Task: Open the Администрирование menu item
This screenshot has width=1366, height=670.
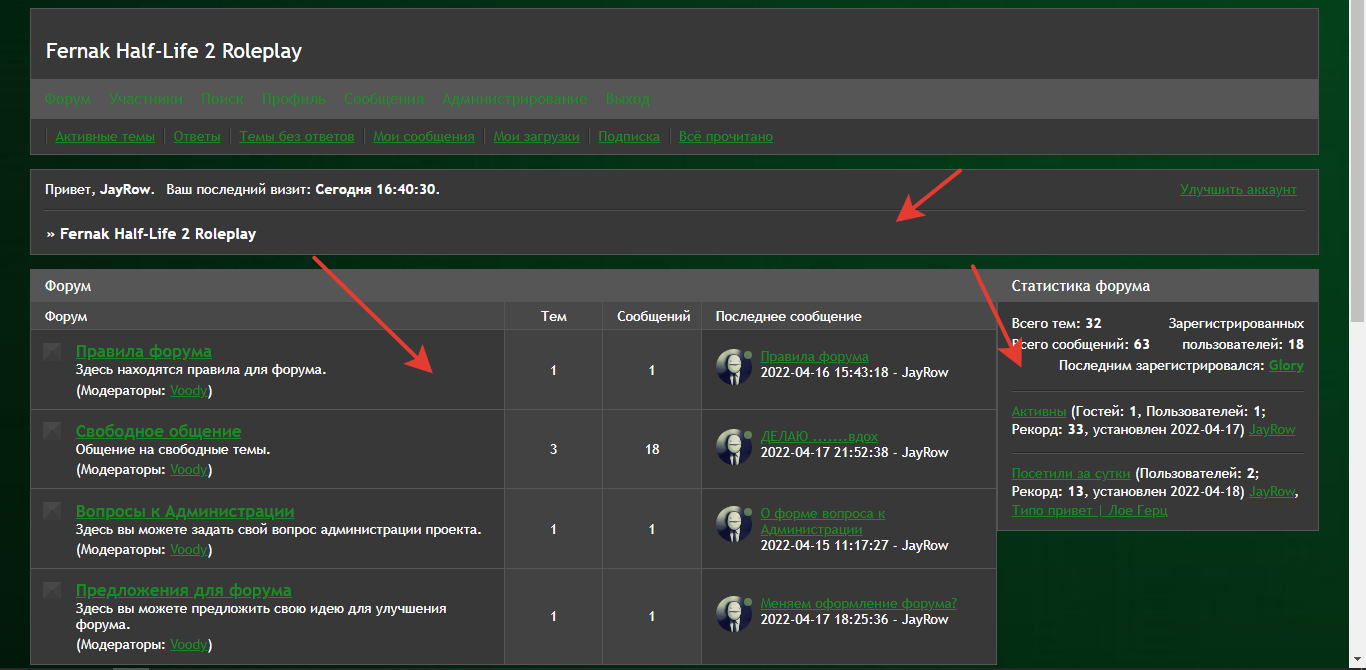Action: coord(515,99)
